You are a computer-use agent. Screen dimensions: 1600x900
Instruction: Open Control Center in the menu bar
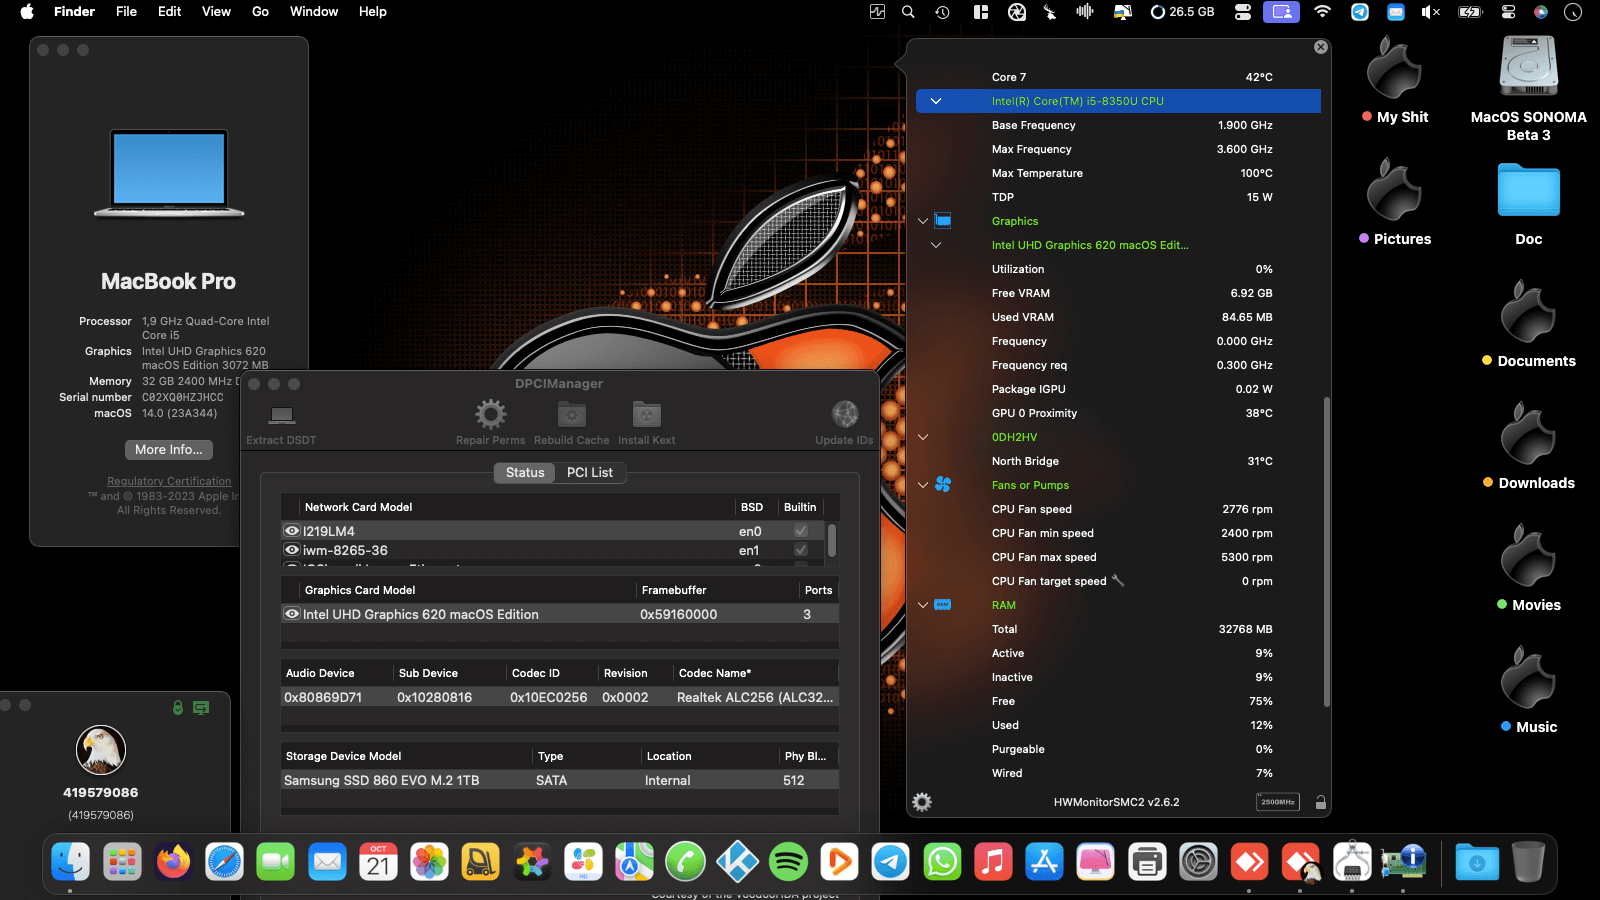pos(1508,12)
